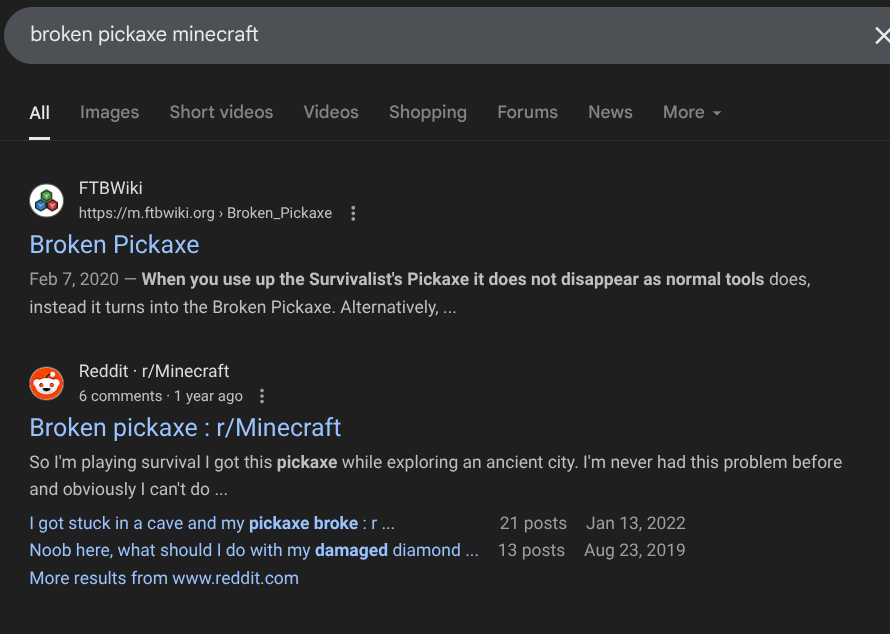Click the Reddit logo icon
Viewport: 890px width, 634px height.
pos(46,383)
